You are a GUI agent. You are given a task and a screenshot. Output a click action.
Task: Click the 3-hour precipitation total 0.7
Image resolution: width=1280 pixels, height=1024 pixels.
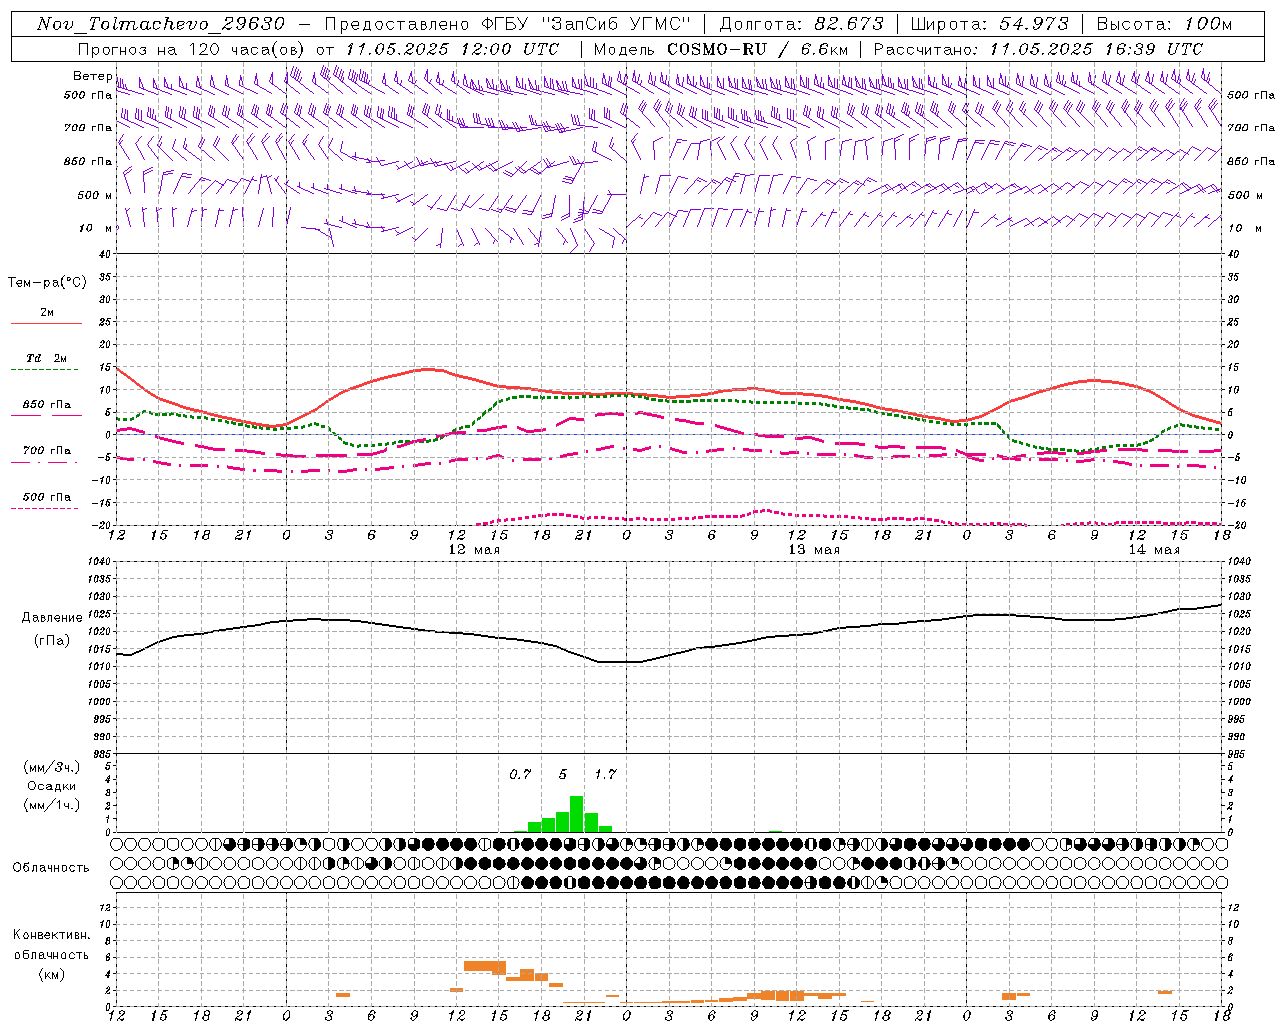point(520,775)
